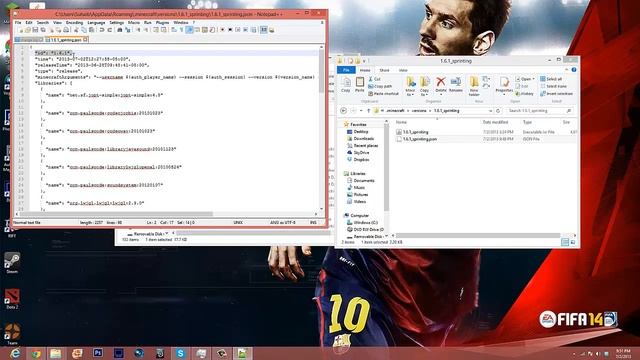The height and width of the screenshot is (360, 640).
Task: Start macro recording in Notepad++ toolbar
Action: (222, 30)
